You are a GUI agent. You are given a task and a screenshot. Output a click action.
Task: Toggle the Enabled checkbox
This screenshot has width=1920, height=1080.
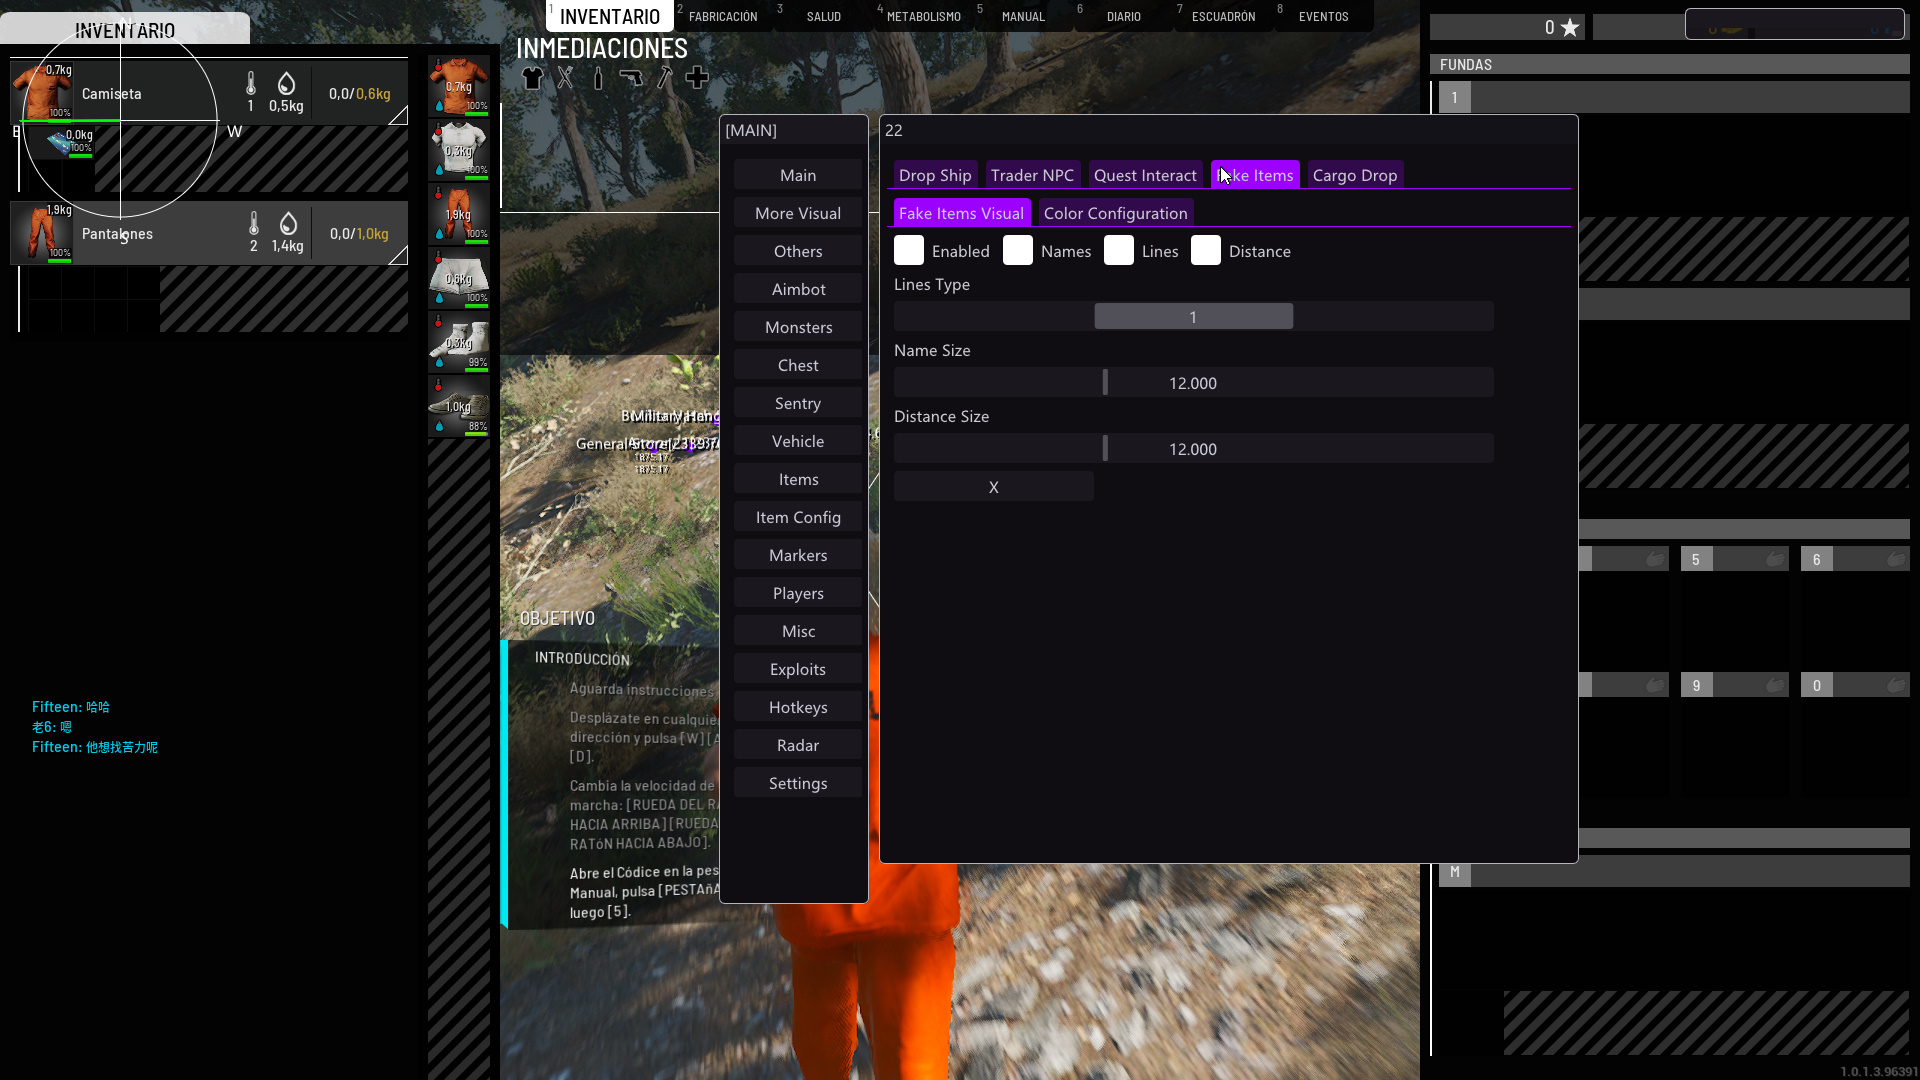tap(909, 251)
